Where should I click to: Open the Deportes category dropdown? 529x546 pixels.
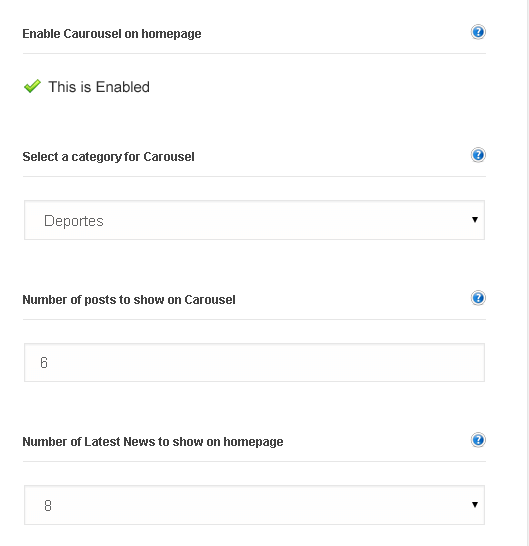click(x=254, y=220)
